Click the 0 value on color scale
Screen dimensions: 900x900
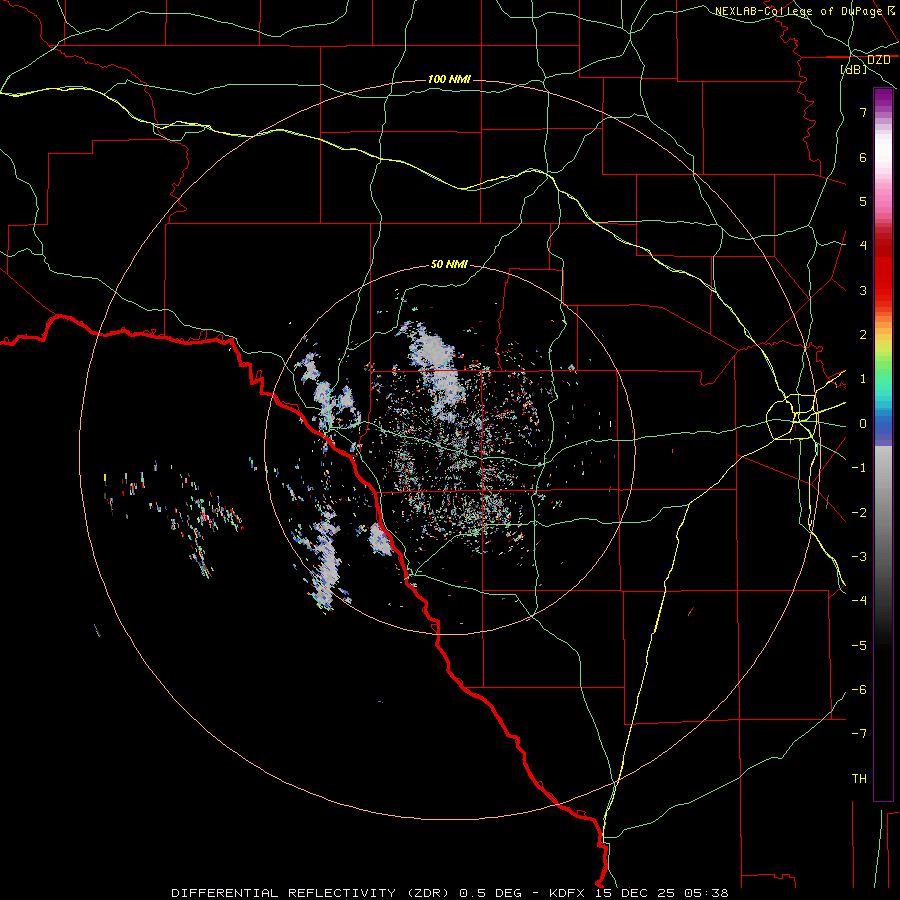coord(863,423)
